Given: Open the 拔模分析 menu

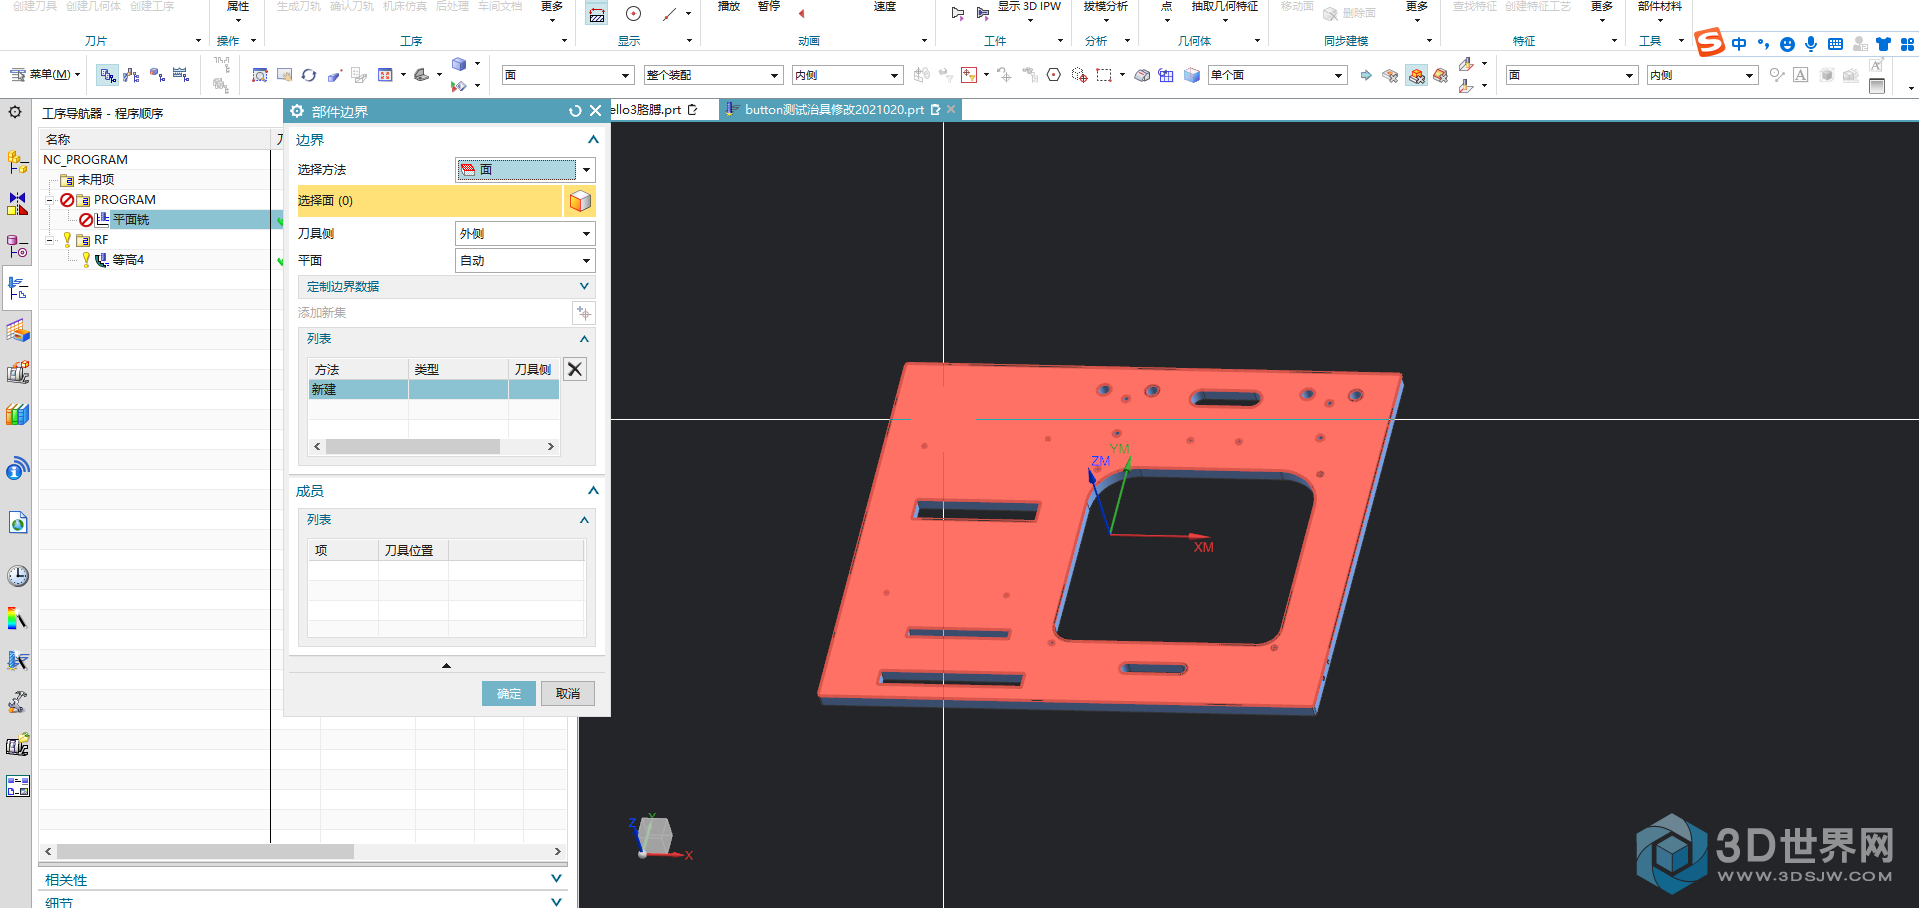Looking at the screenshot, I should (x=1106, y=11).
